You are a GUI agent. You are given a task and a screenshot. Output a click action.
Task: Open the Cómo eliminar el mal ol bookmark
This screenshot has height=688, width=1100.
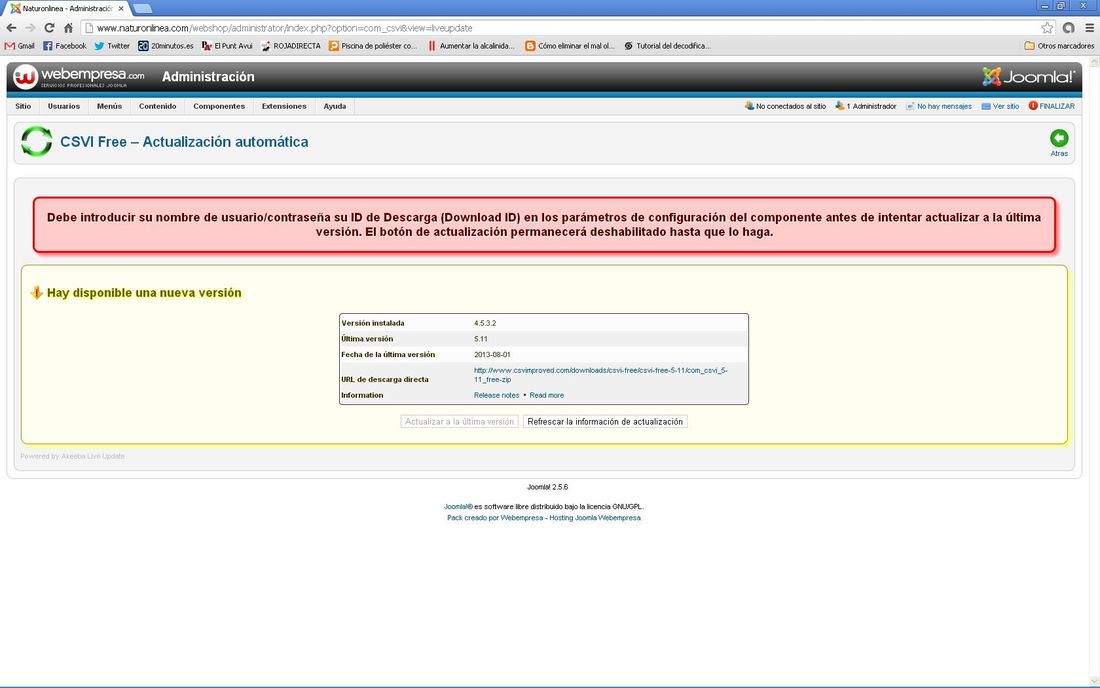[x=570, y=46]
